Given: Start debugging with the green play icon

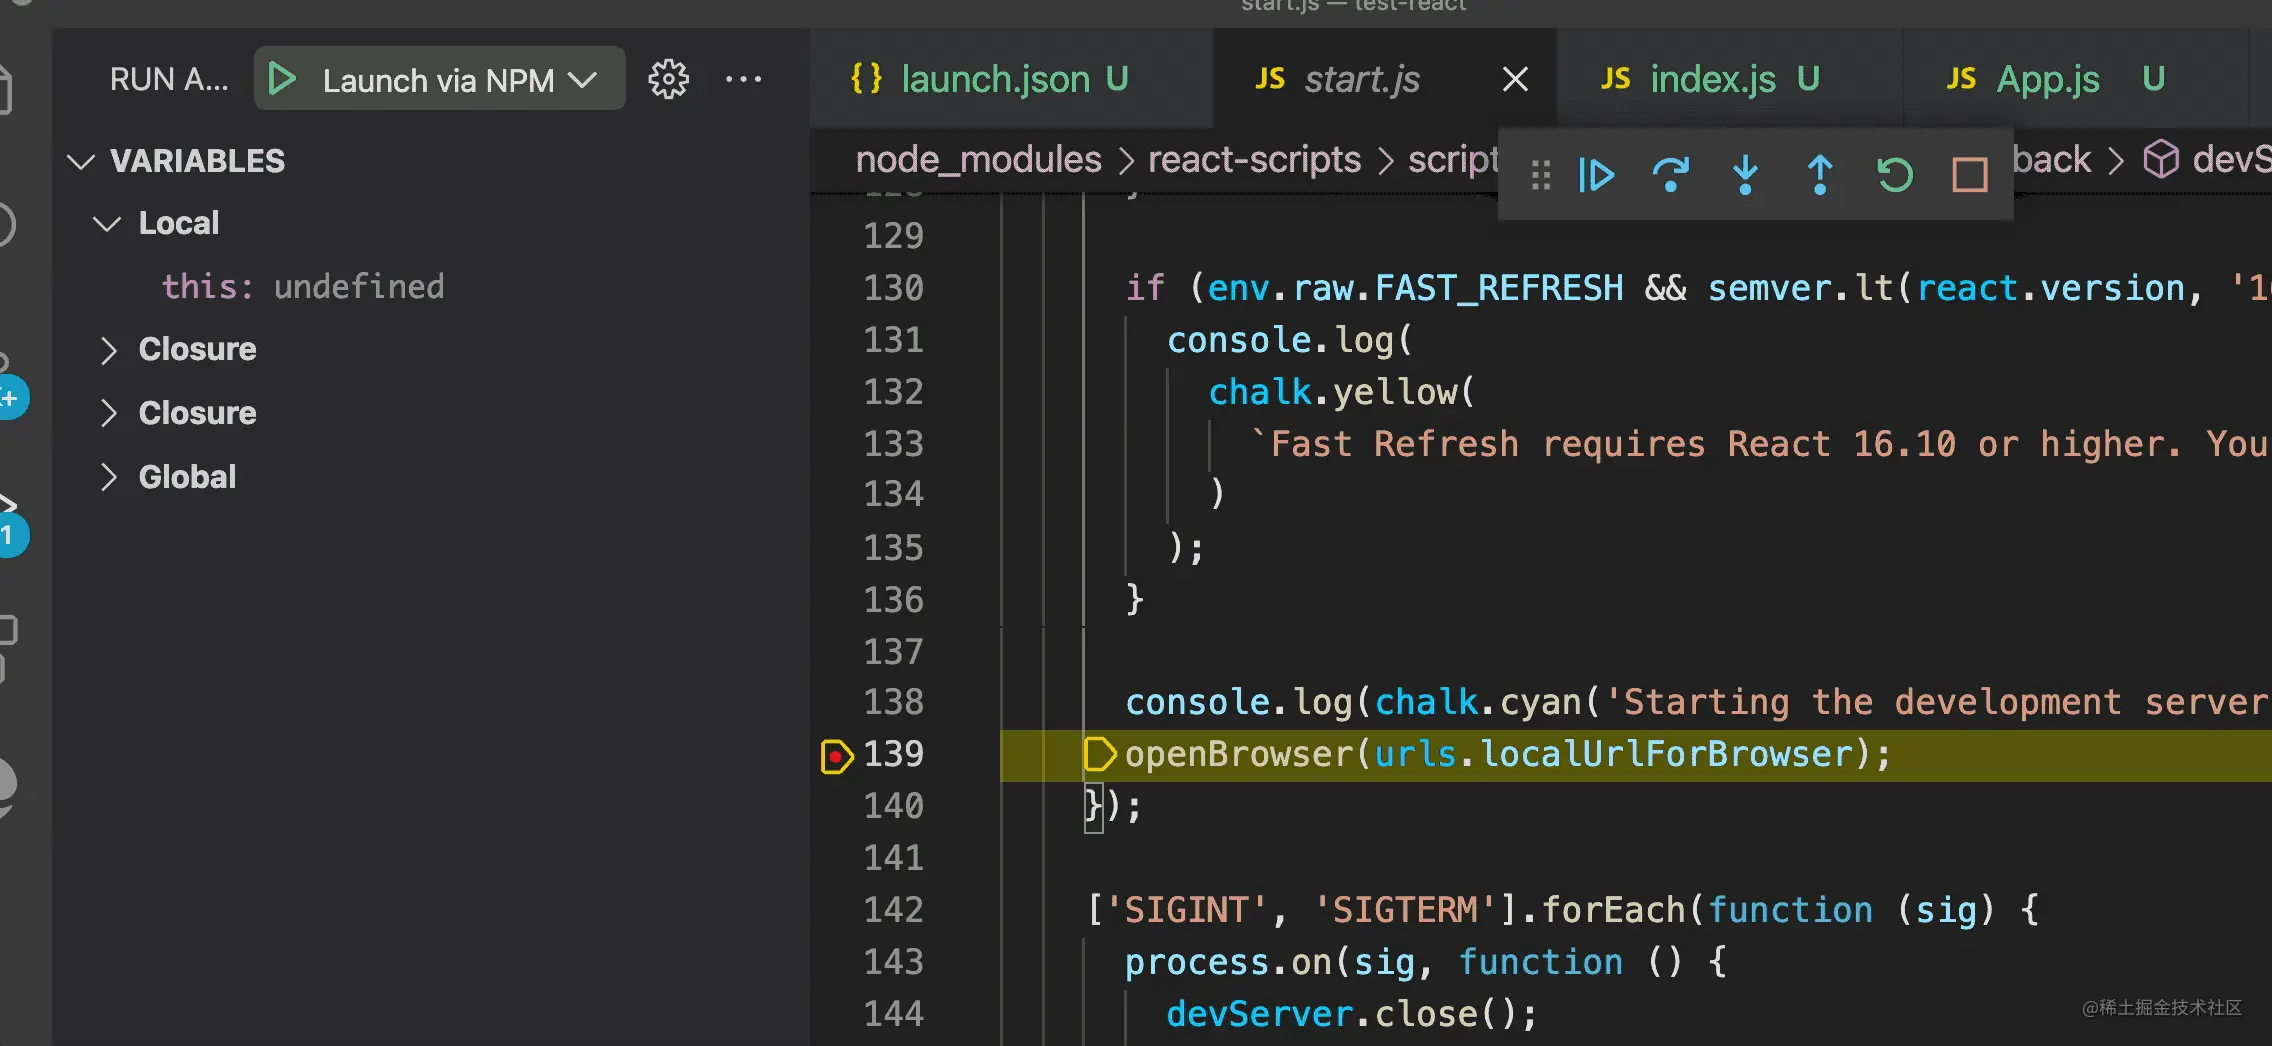Looking at the screenshot, I should (x=283, y=79).
